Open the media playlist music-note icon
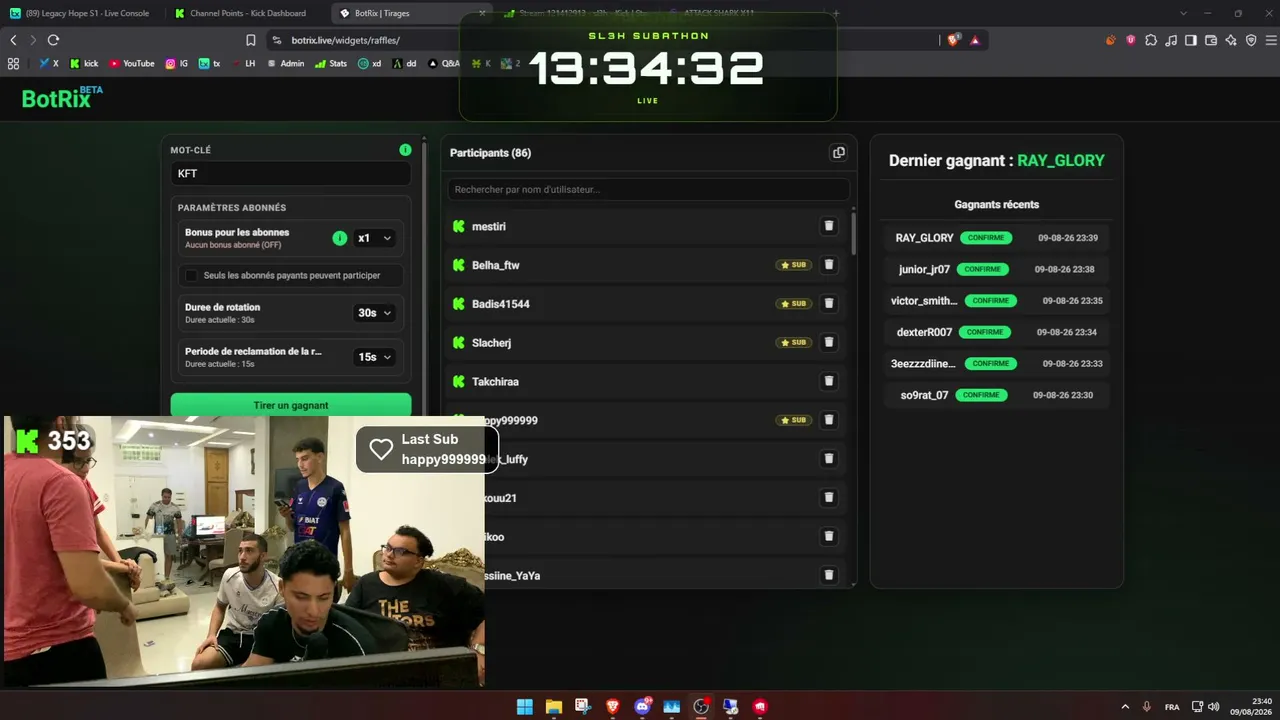The image size is (1280, 720). tap(1171, 40)
